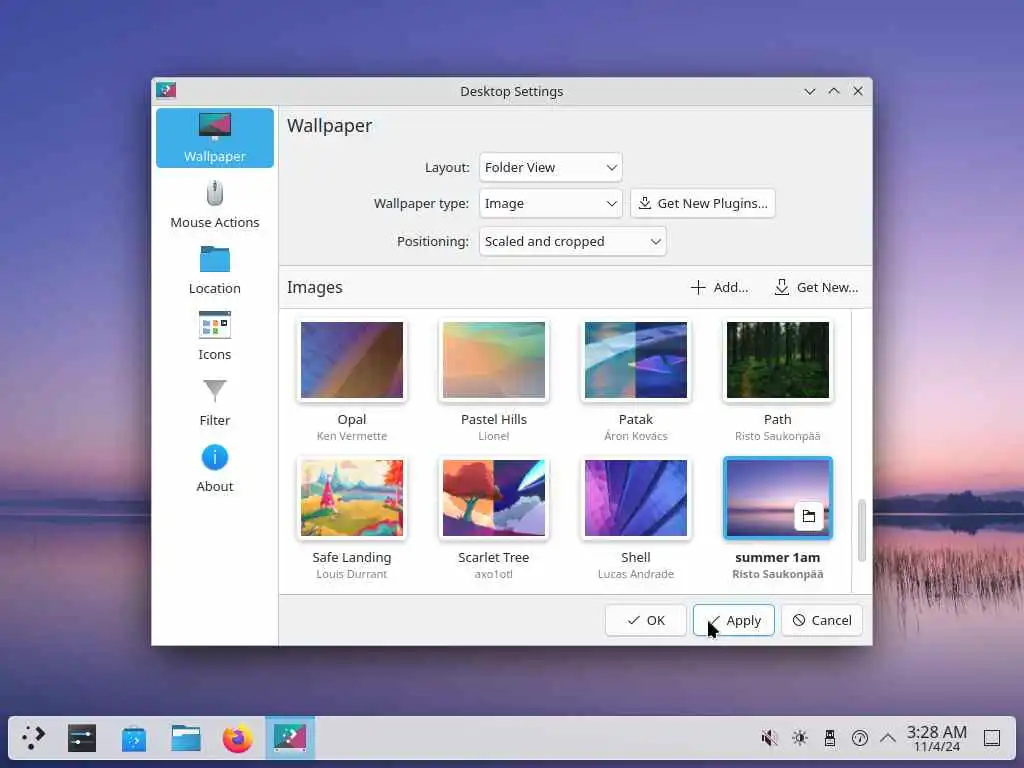Launch Discover software center from taskbar
Image resolution: width=1024 pixels, height=768 pixels.
[x=134, y=738]
